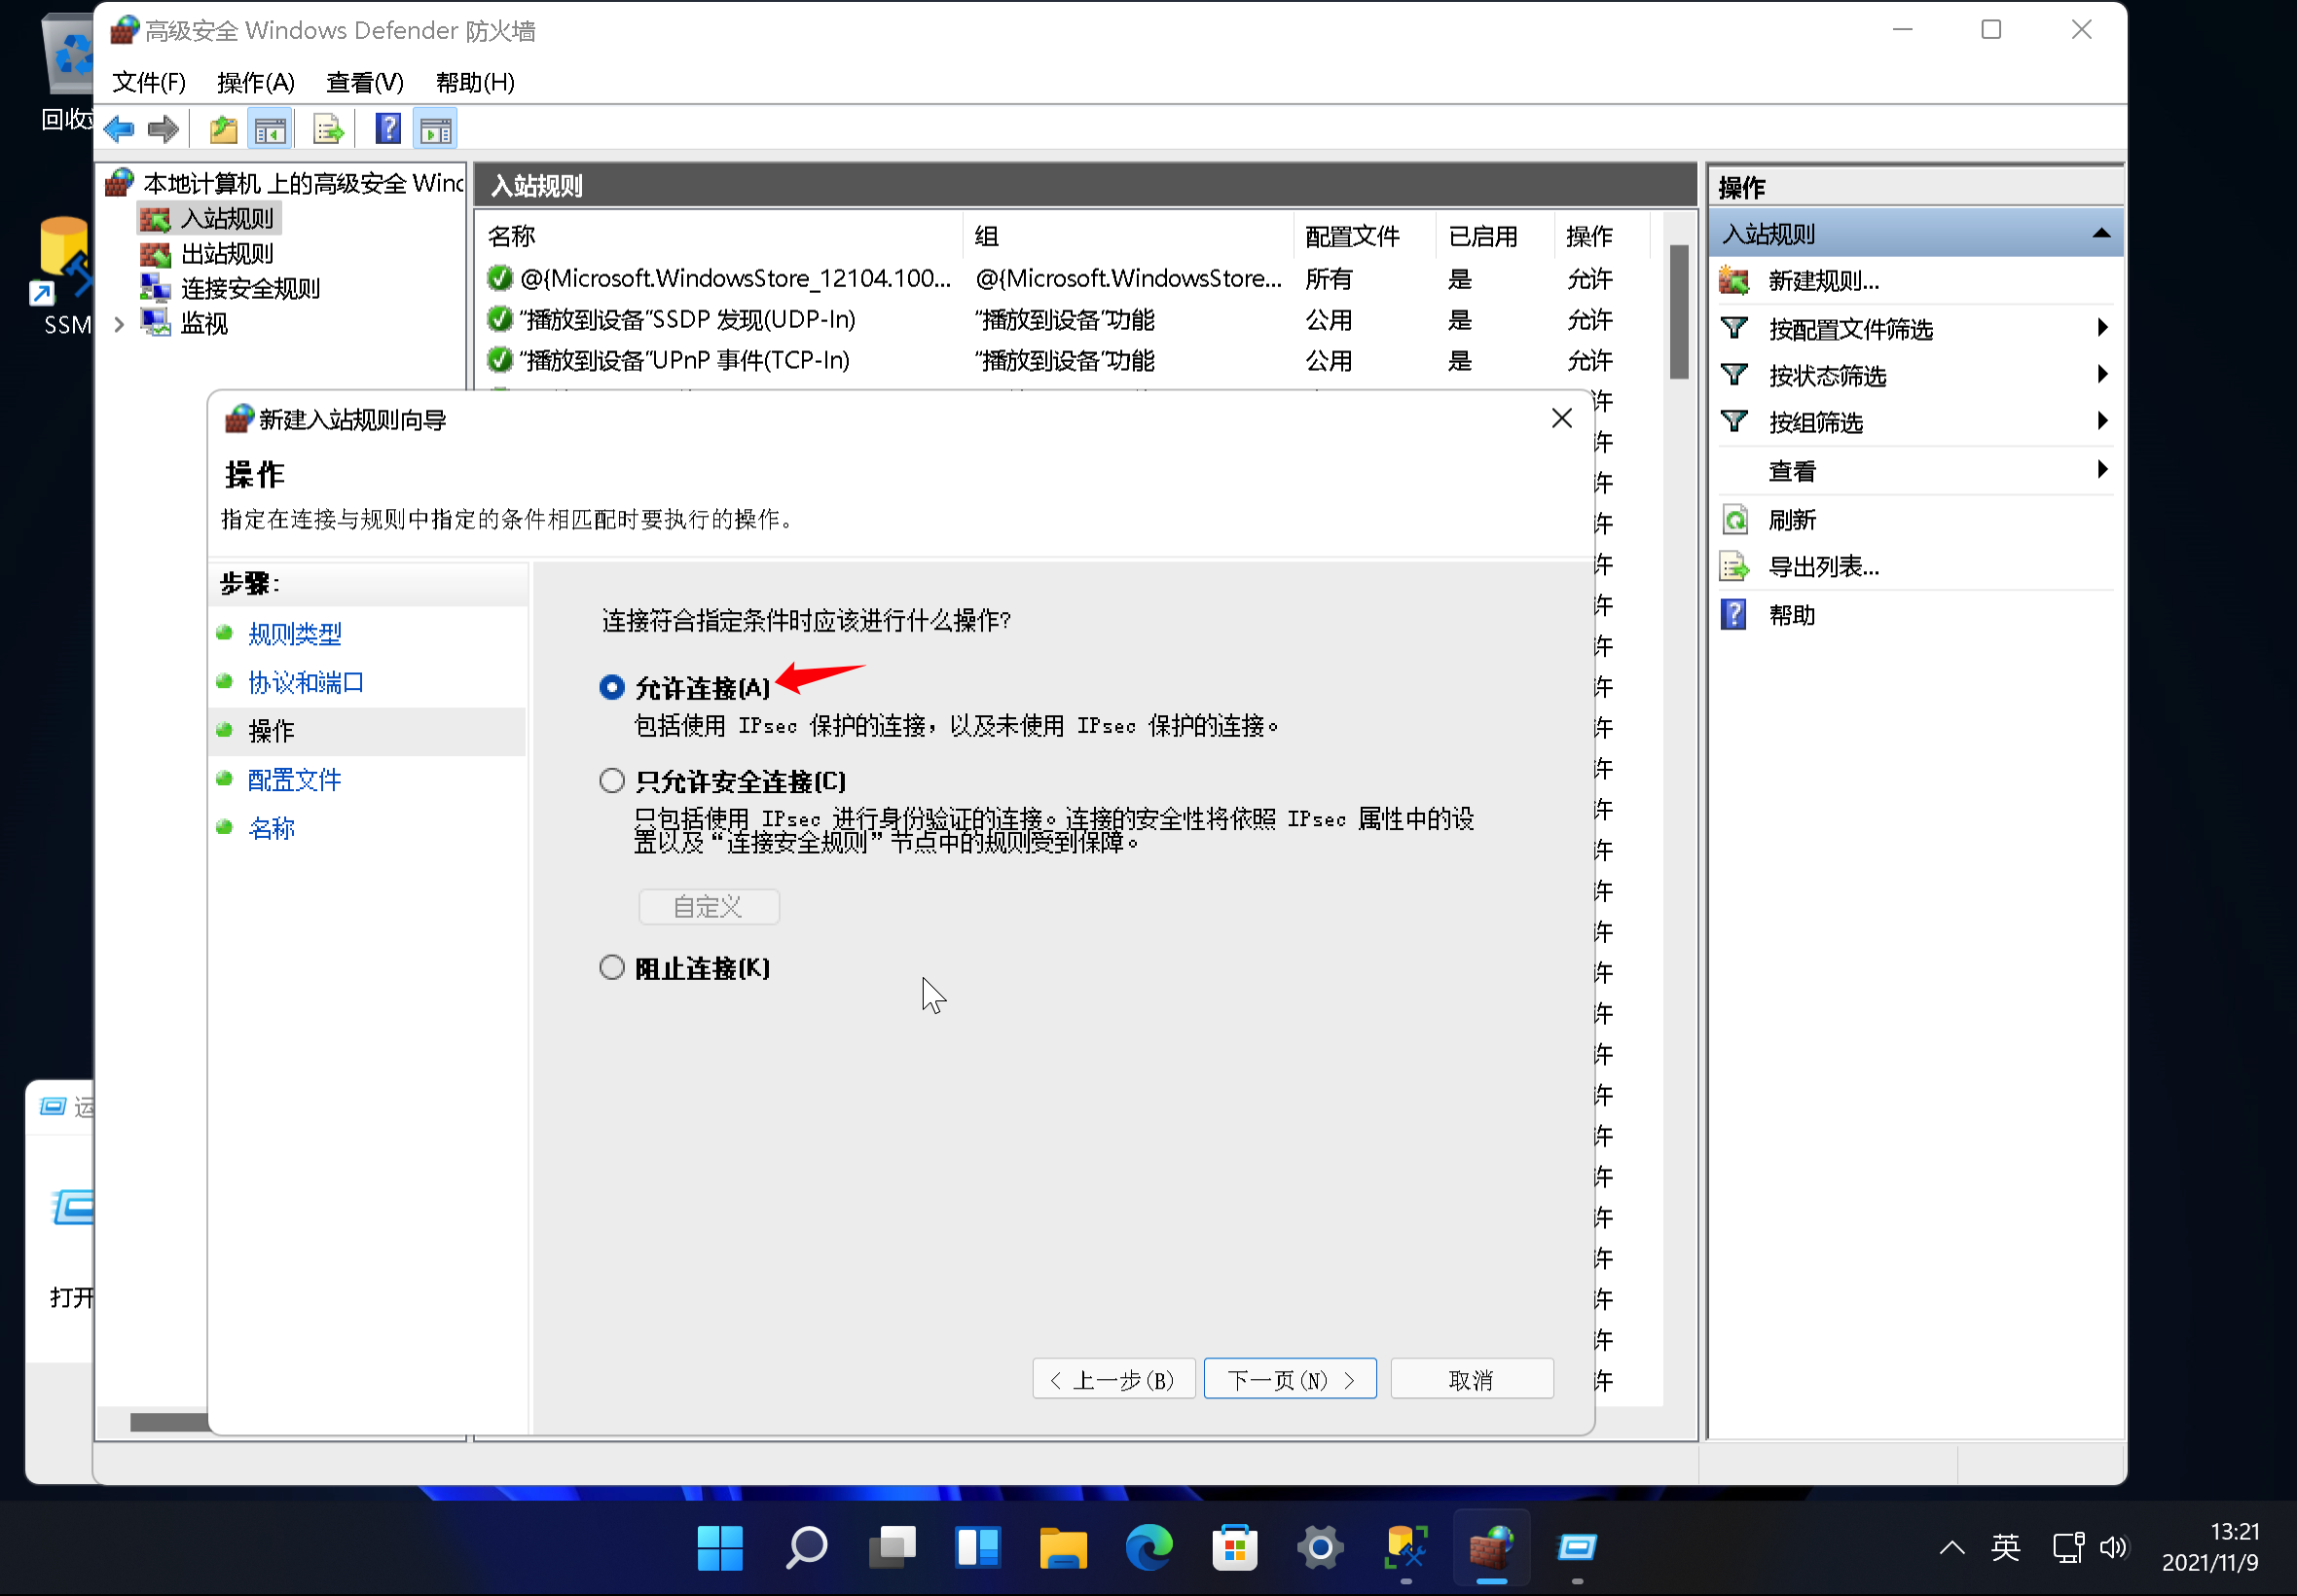Click the 下一页(N) button
This screenshot has height=1596, width=2297.
click(x=1289, y=1380)
